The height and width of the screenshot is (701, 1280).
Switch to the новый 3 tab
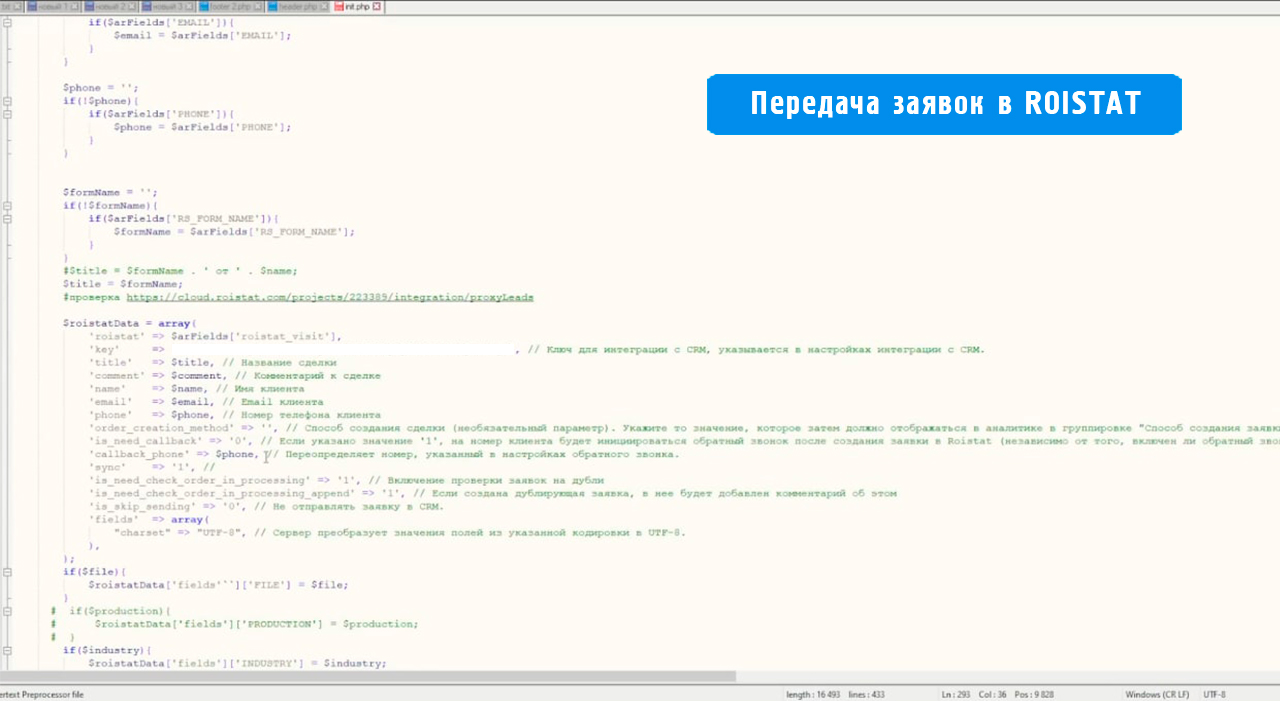tap(167, 6)
